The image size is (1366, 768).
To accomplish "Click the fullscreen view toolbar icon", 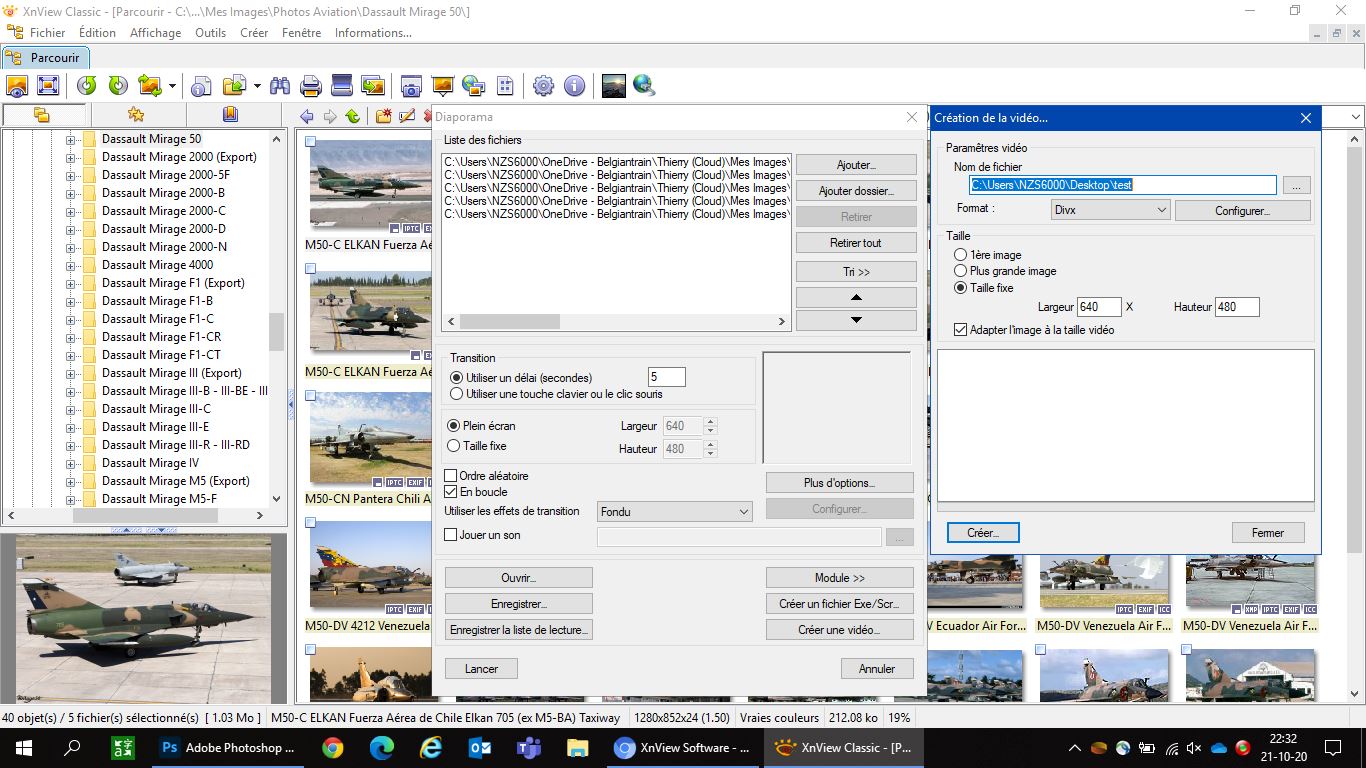I will click(x=48, y=86).
